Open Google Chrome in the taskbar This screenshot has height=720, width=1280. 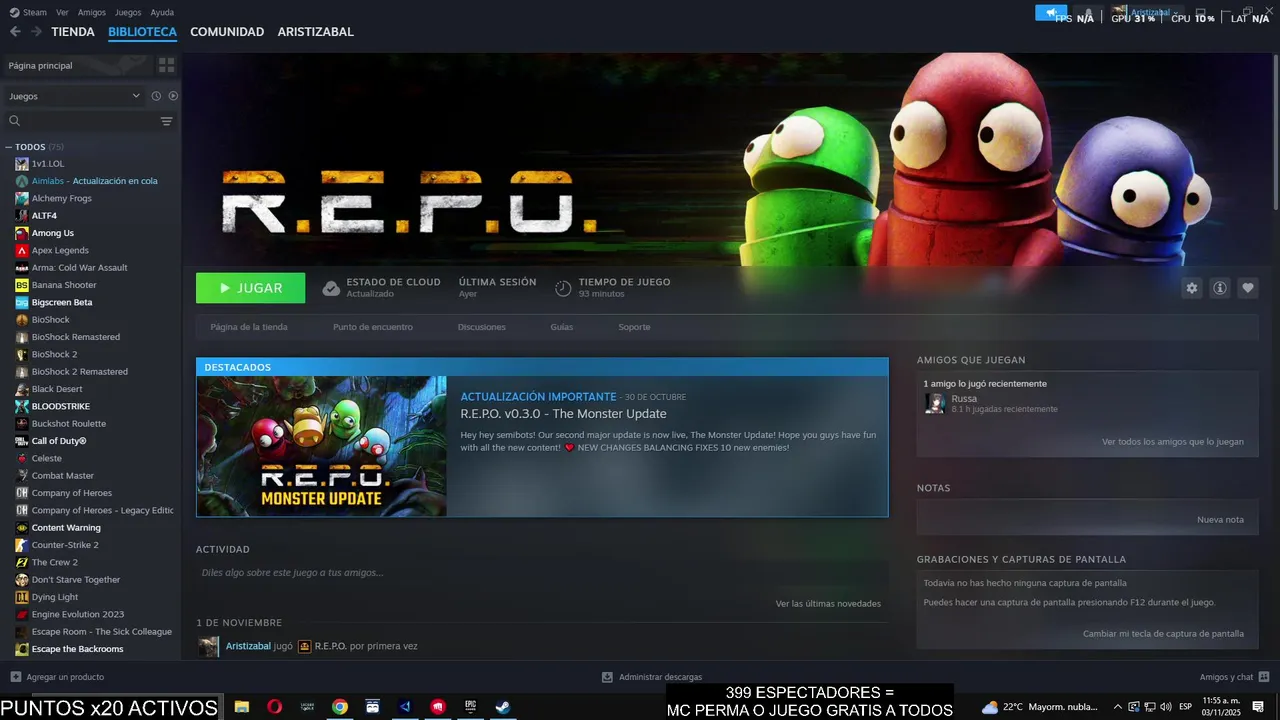[340, 707]
